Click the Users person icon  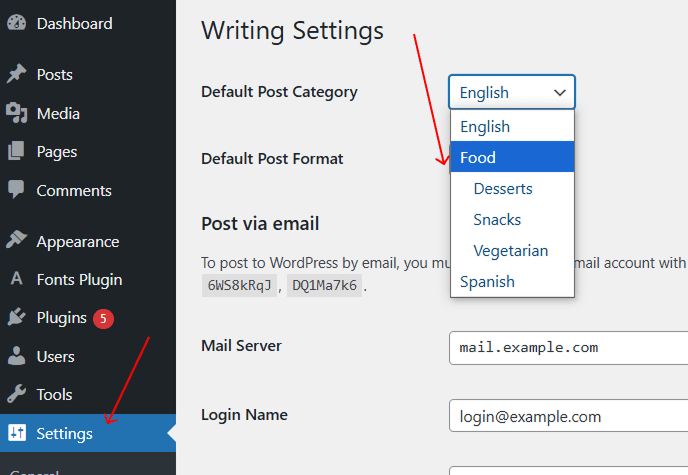16,356
